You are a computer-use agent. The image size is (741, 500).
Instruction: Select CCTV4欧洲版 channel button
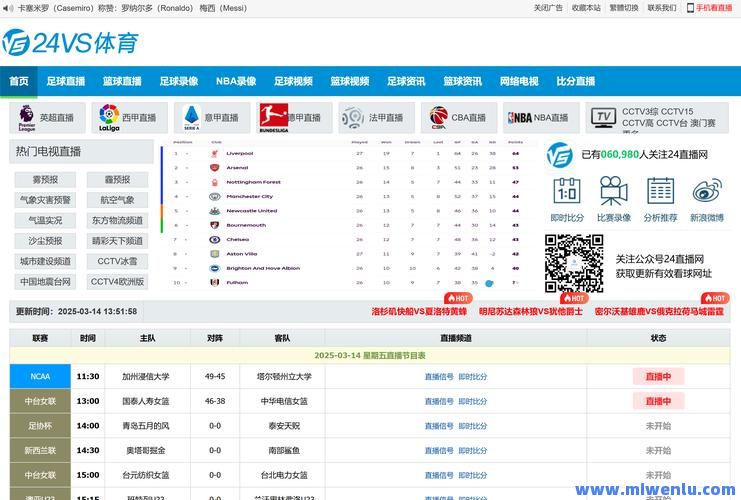pos(117,282)
